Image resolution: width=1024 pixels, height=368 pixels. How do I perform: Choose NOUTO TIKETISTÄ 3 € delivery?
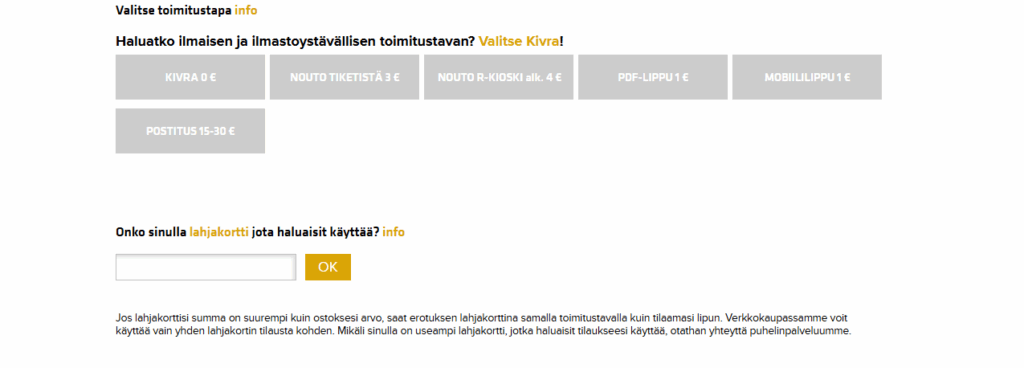point(344,77)
